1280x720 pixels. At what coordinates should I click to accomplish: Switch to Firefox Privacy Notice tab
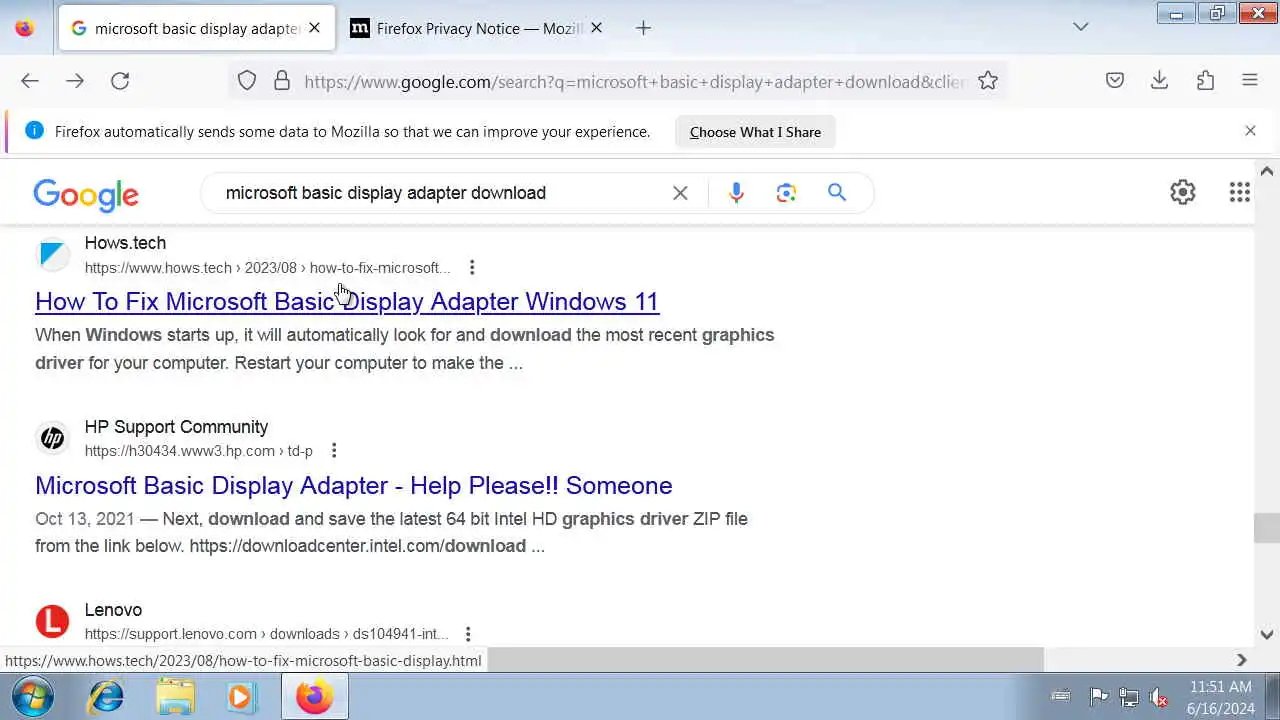click(x=476, y=28)
